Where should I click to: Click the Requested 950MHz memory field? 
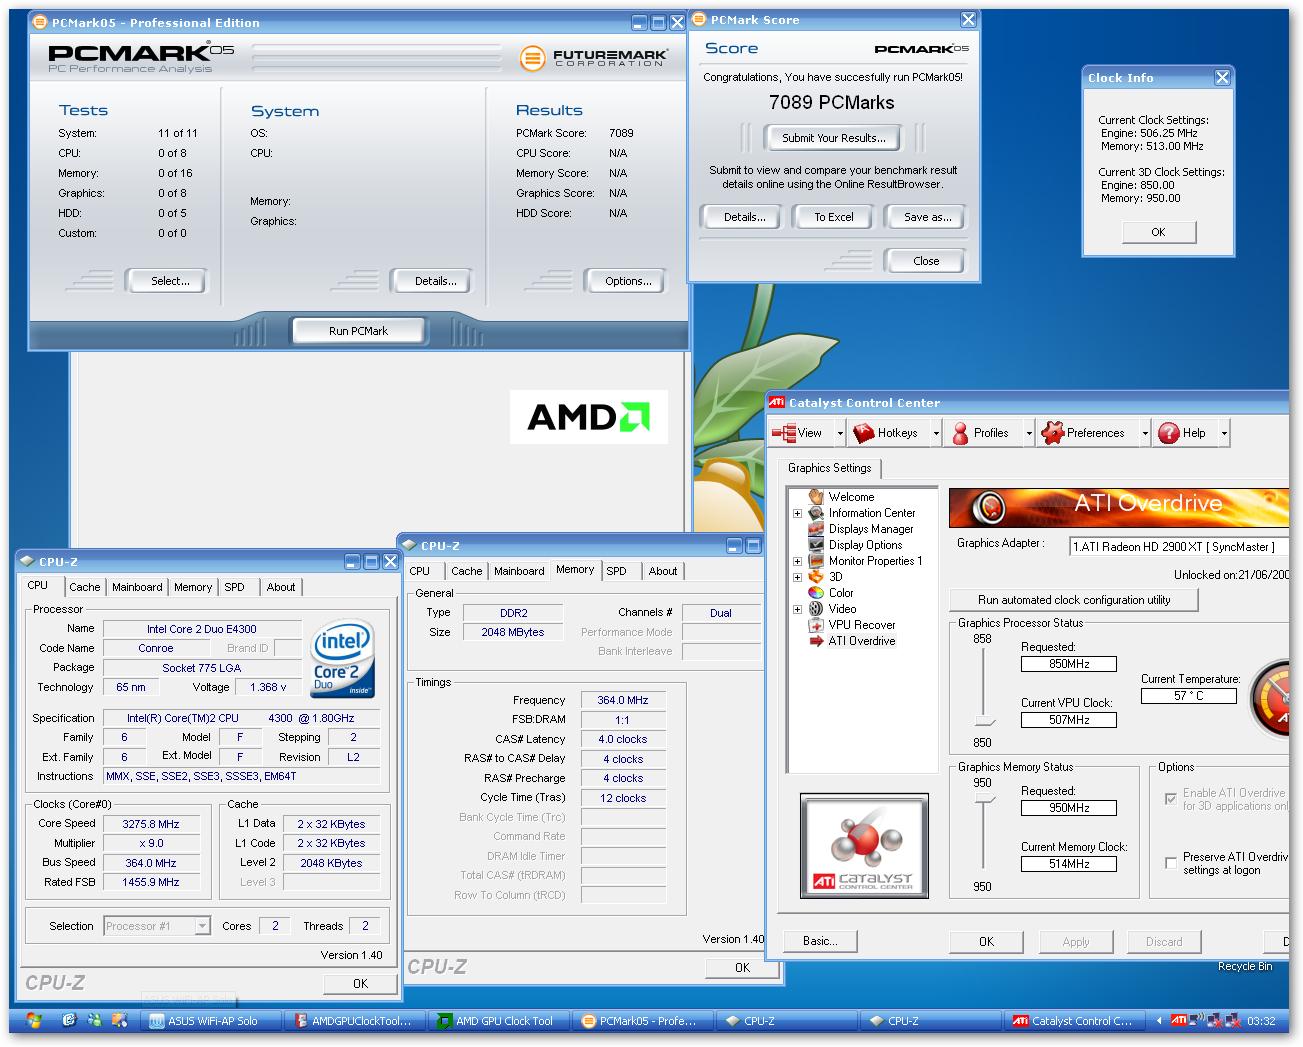pos(1068,808)
